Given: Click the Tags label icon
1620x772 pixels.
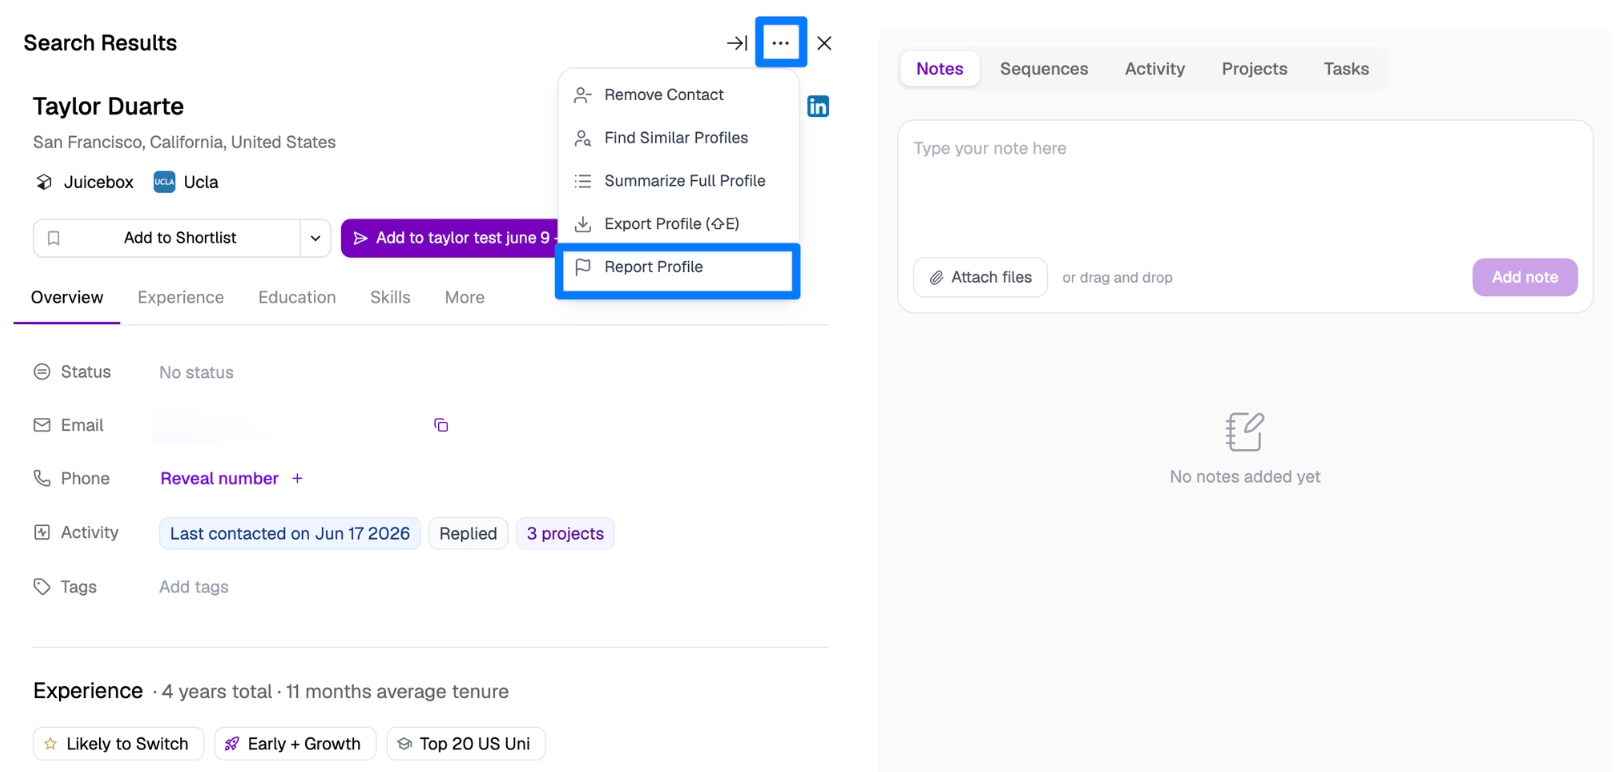Looking at the screenshot, I should tap(42, 586).
